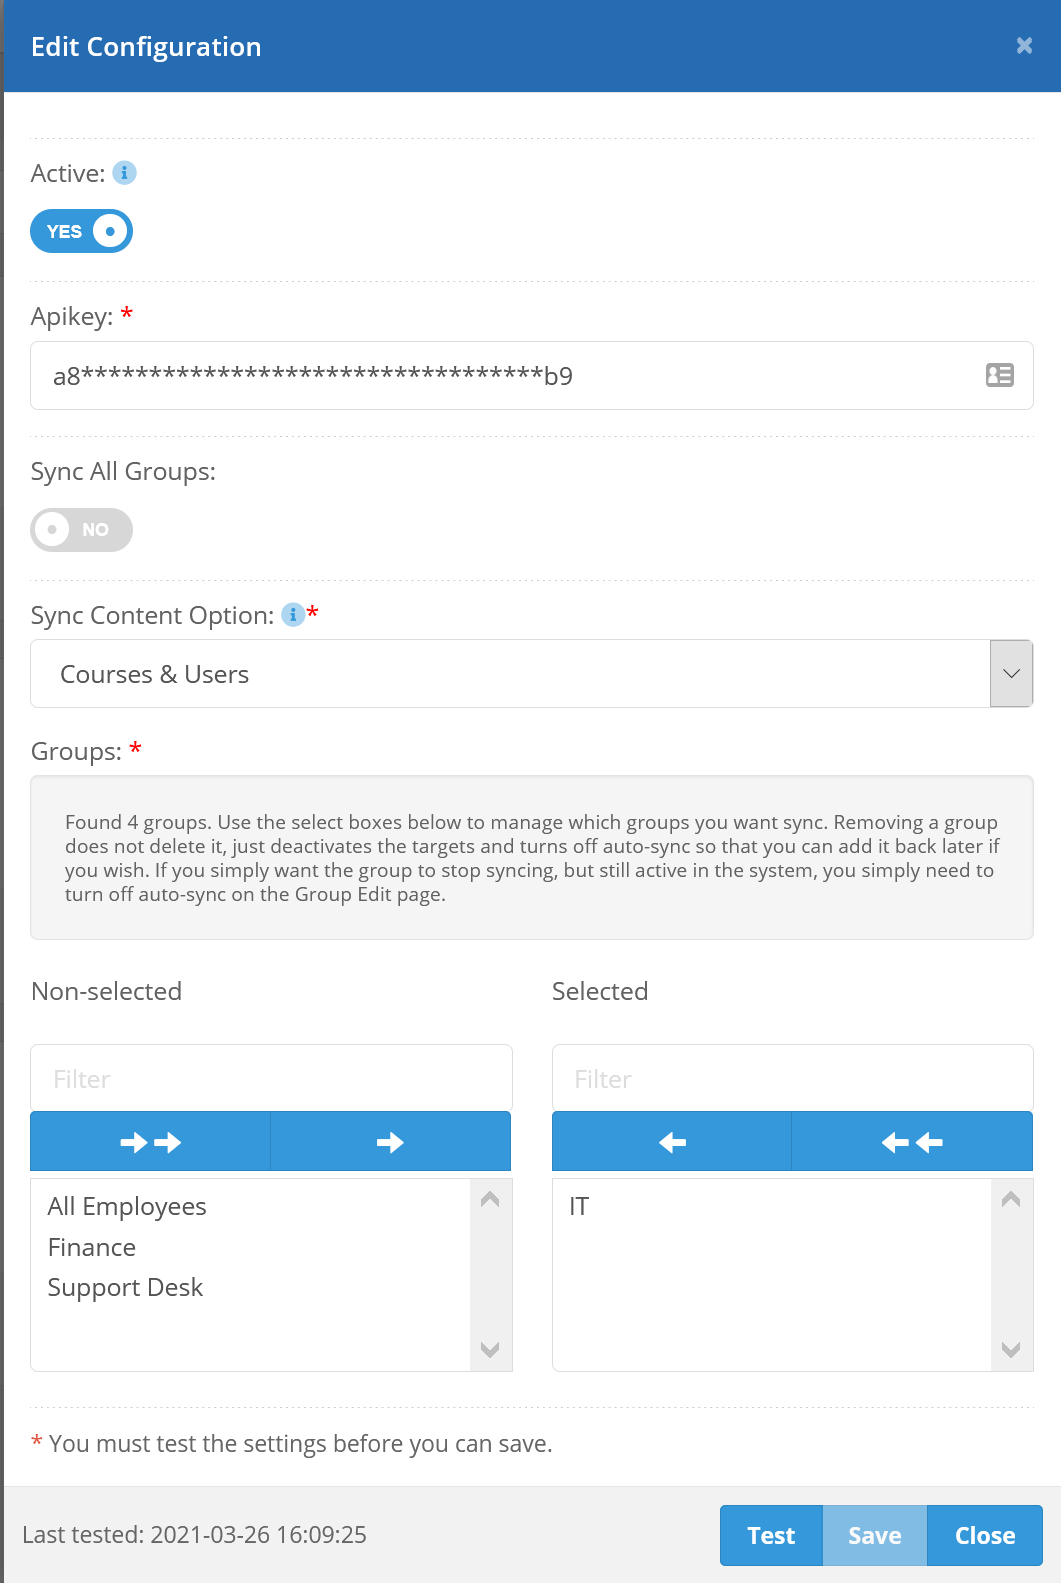Toggle the Active switch off

82,231
